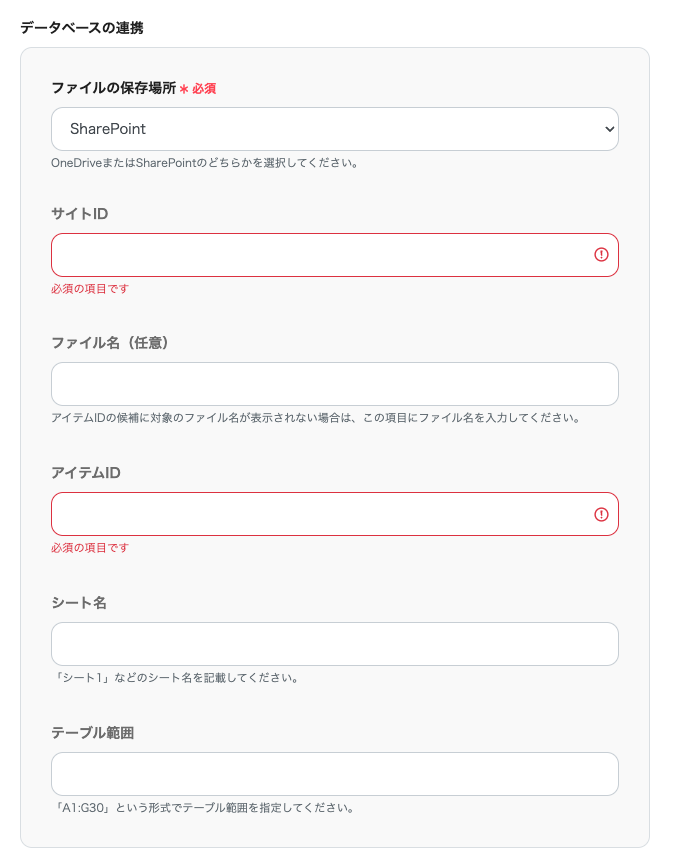This screenshot has width=673, height=859.
Task: Click the error icon in サイトID field
Action: pos(601,255)
